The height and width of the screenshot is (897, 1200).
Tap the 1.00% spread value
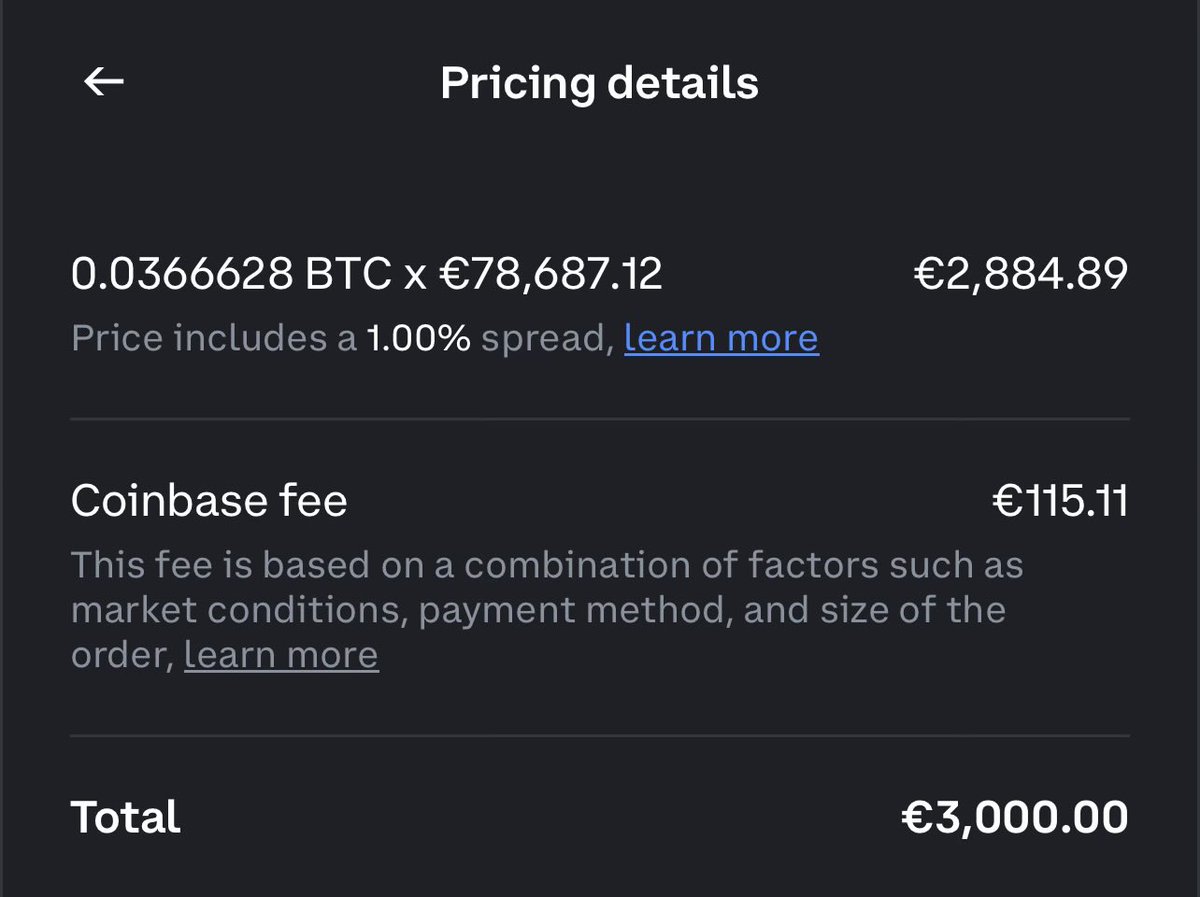[x=417, y=339]
